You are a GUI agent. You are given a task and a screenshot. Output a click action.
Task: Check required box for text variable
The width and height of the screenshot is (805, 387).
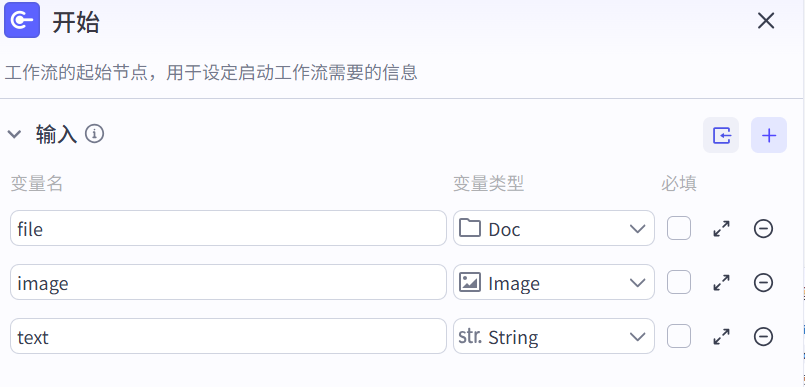(x=679, y=337)
